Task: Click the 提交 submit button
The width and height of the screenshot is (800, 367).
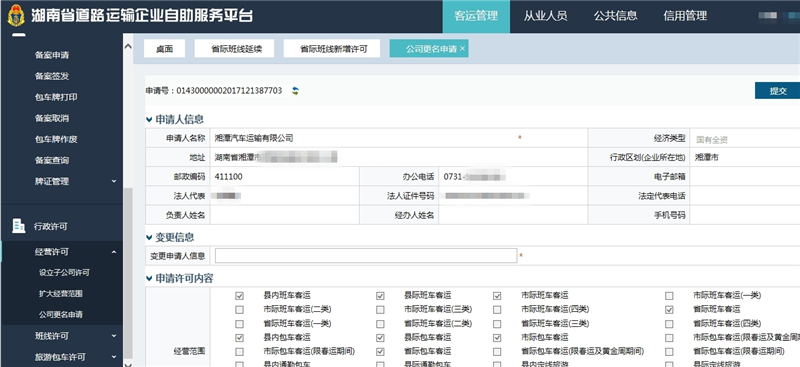Action: (x=778, y=91)
